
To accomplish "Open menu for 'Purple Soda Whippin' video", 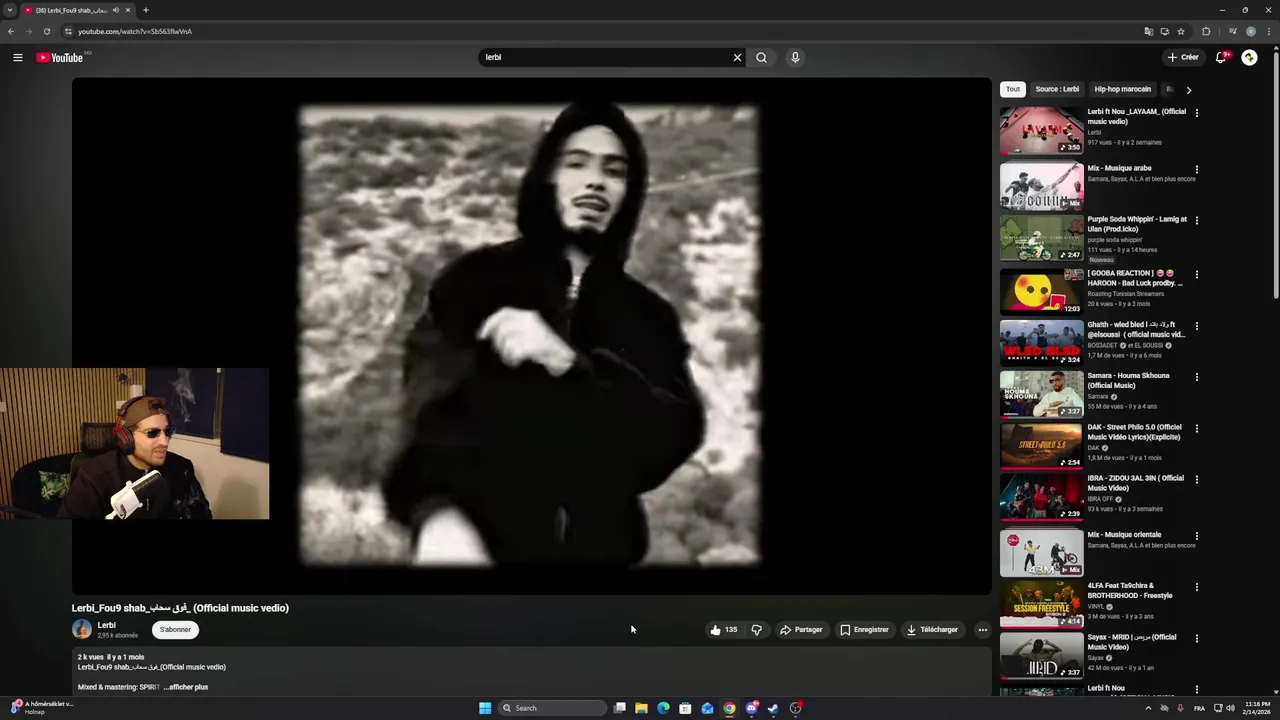I will pyautogui.click(x=1196, y=221).
